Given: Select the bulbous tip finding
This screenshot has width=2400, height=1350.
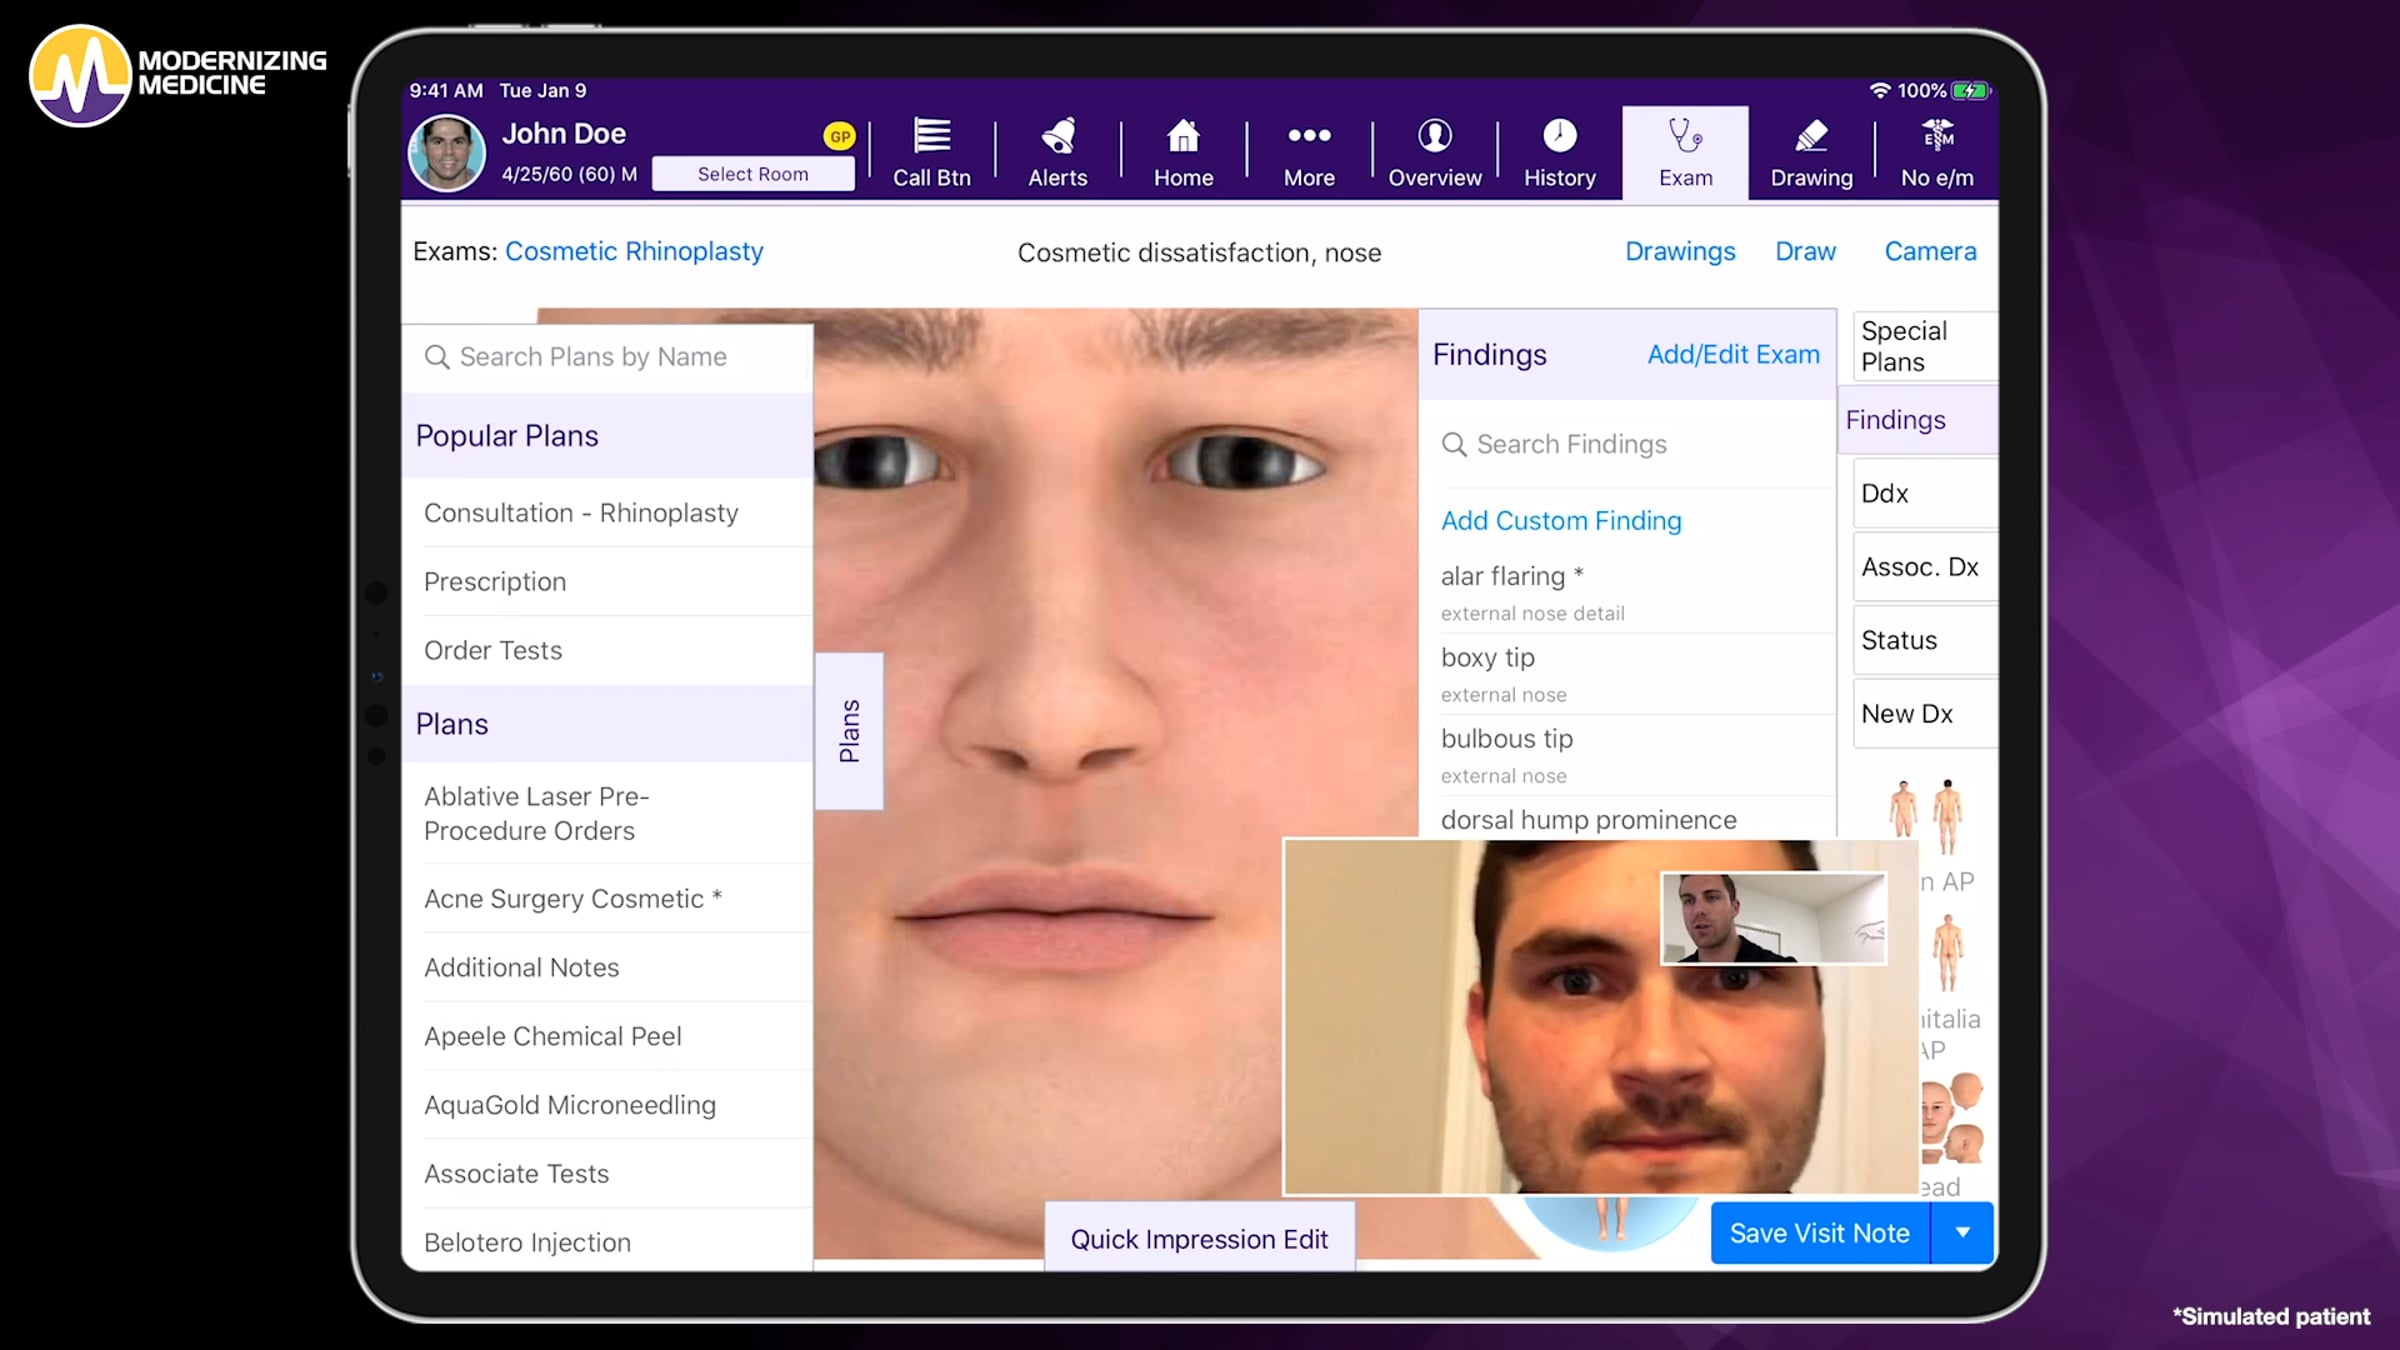Looking at the screenshot, I should tap(1627, 755).
